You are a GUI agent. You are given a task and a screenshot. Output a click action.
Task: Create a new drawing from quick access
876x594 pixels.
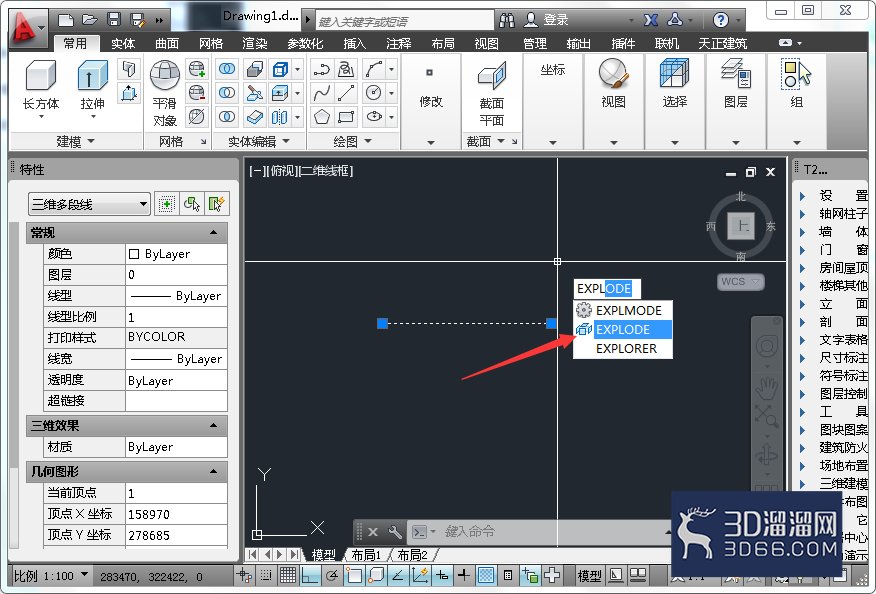coord(66,21)
